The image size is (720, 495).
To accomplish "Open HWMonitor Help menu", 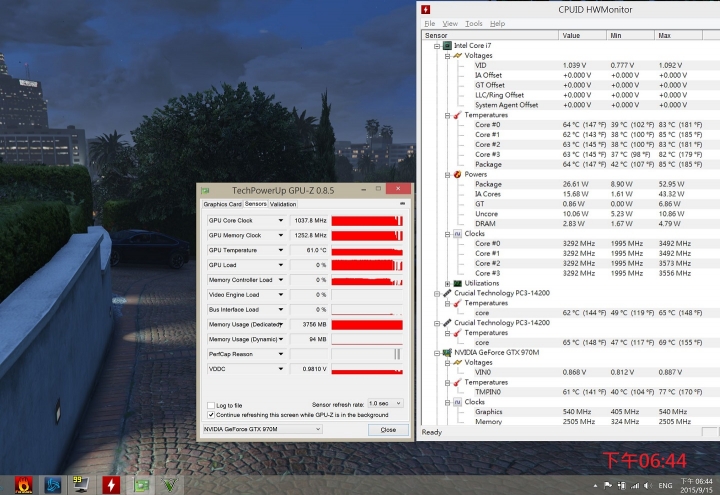I will 497,23.
